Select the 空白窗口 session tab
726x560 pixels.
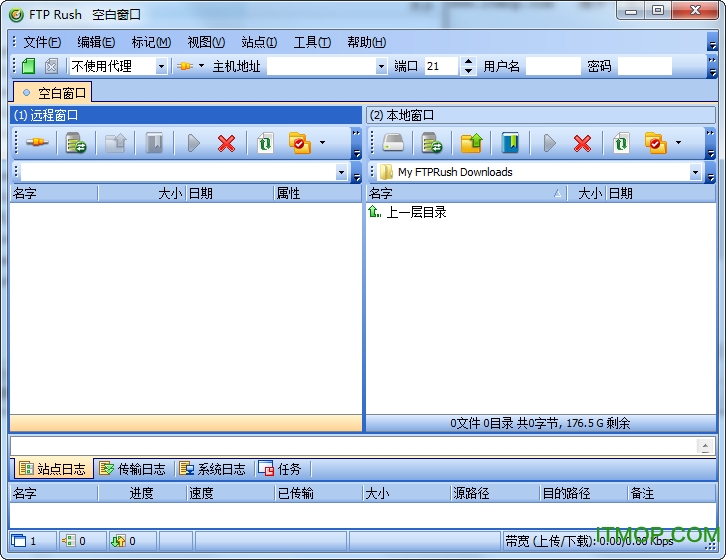(53, 93)
